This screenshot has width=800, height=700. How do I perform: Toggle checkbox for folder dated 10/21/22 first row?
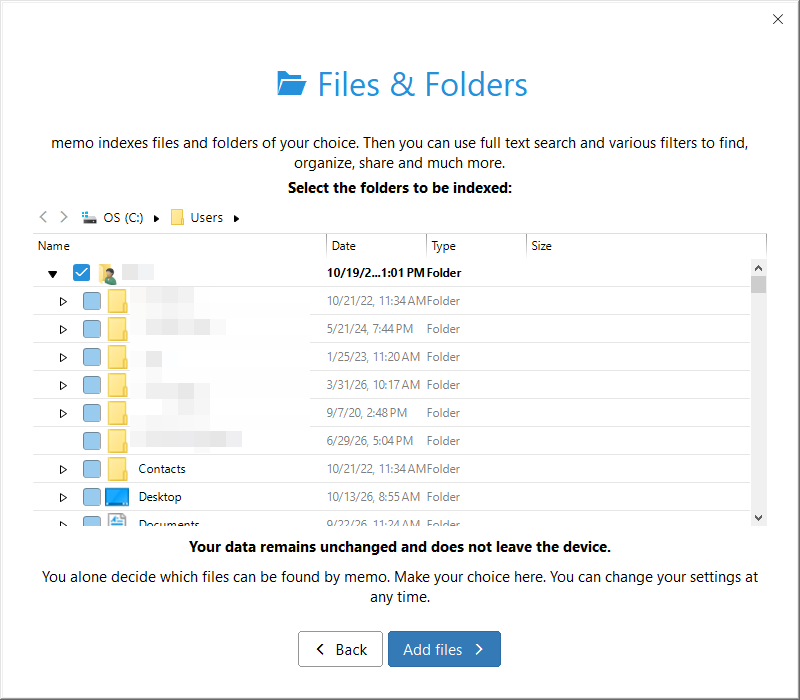pyautogui.click(x=92, y=301)
